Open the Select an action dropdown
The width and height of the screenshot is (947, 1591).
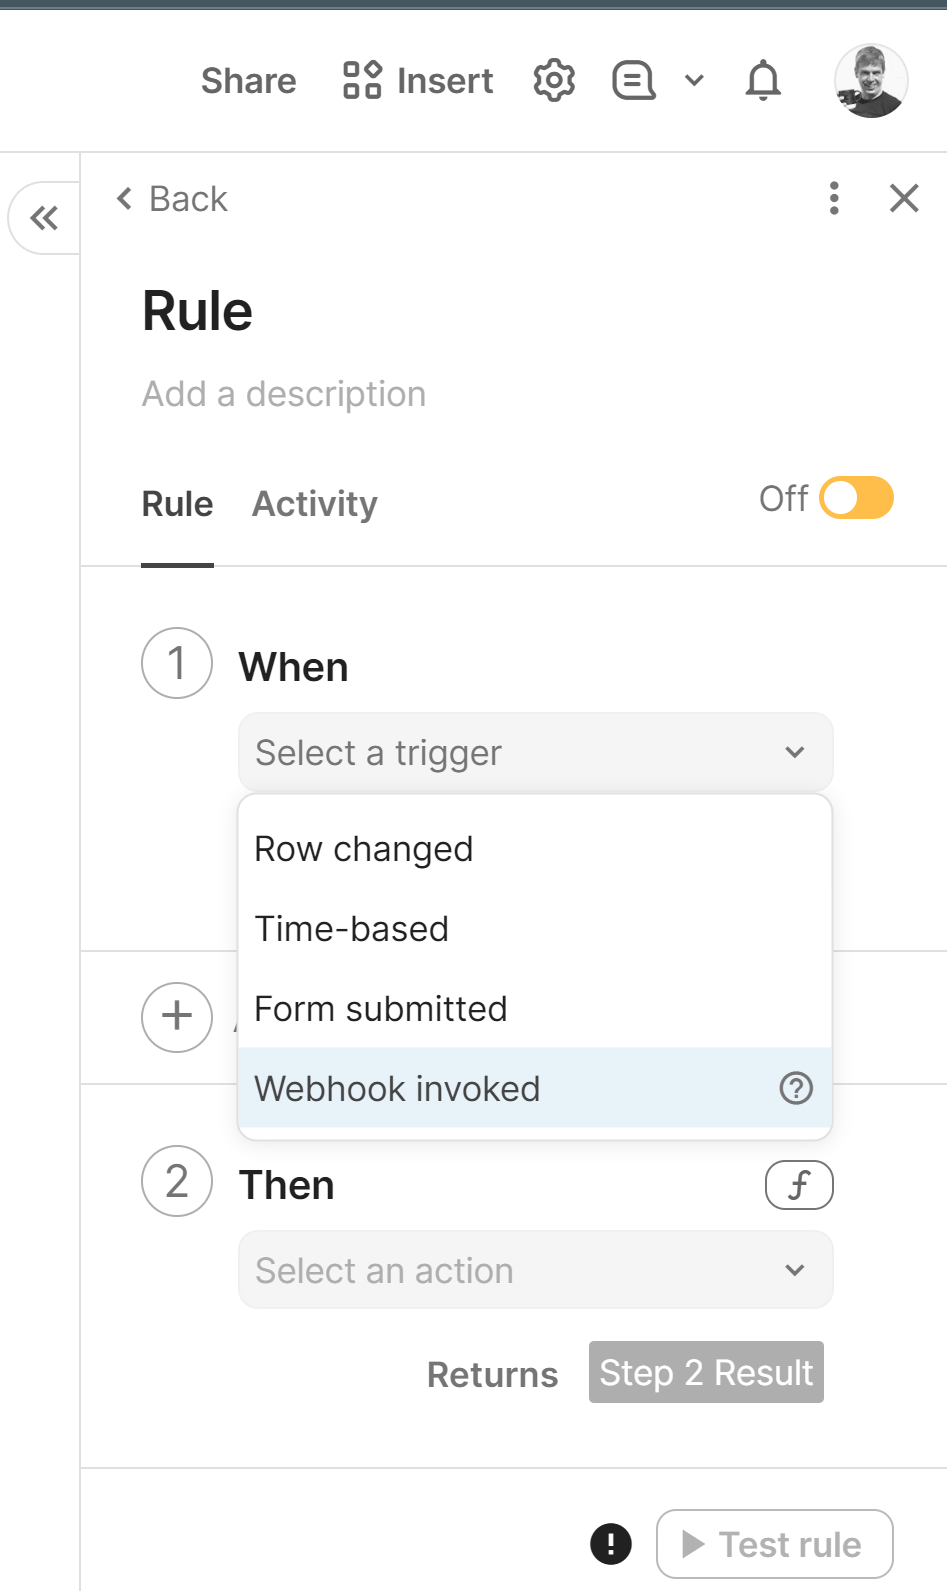[x=535, y=1270]
